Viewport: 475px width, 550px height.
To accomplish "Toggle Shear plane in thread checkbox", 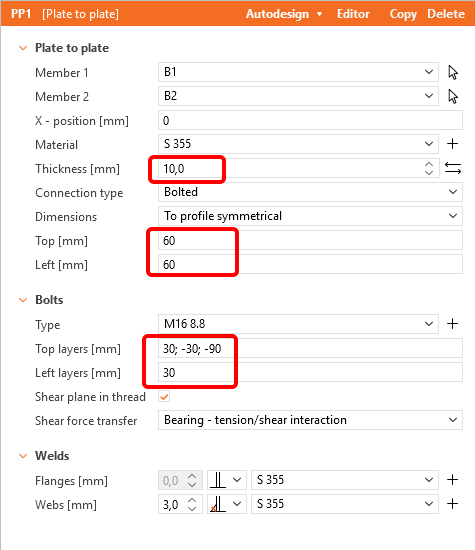I will [x=164, y=397].
